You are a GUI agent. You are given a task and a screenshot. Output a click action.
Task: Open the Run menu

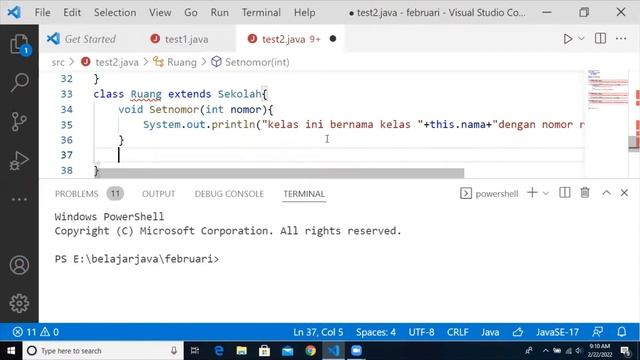[220, 13]
